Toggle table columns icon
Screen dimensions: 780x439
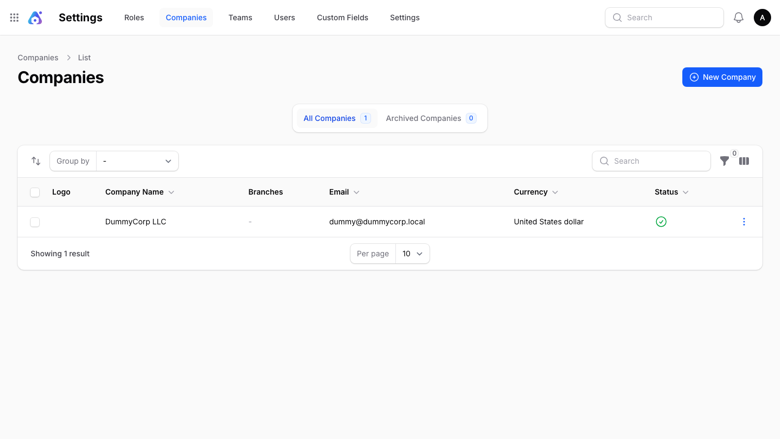pos(744,161)
